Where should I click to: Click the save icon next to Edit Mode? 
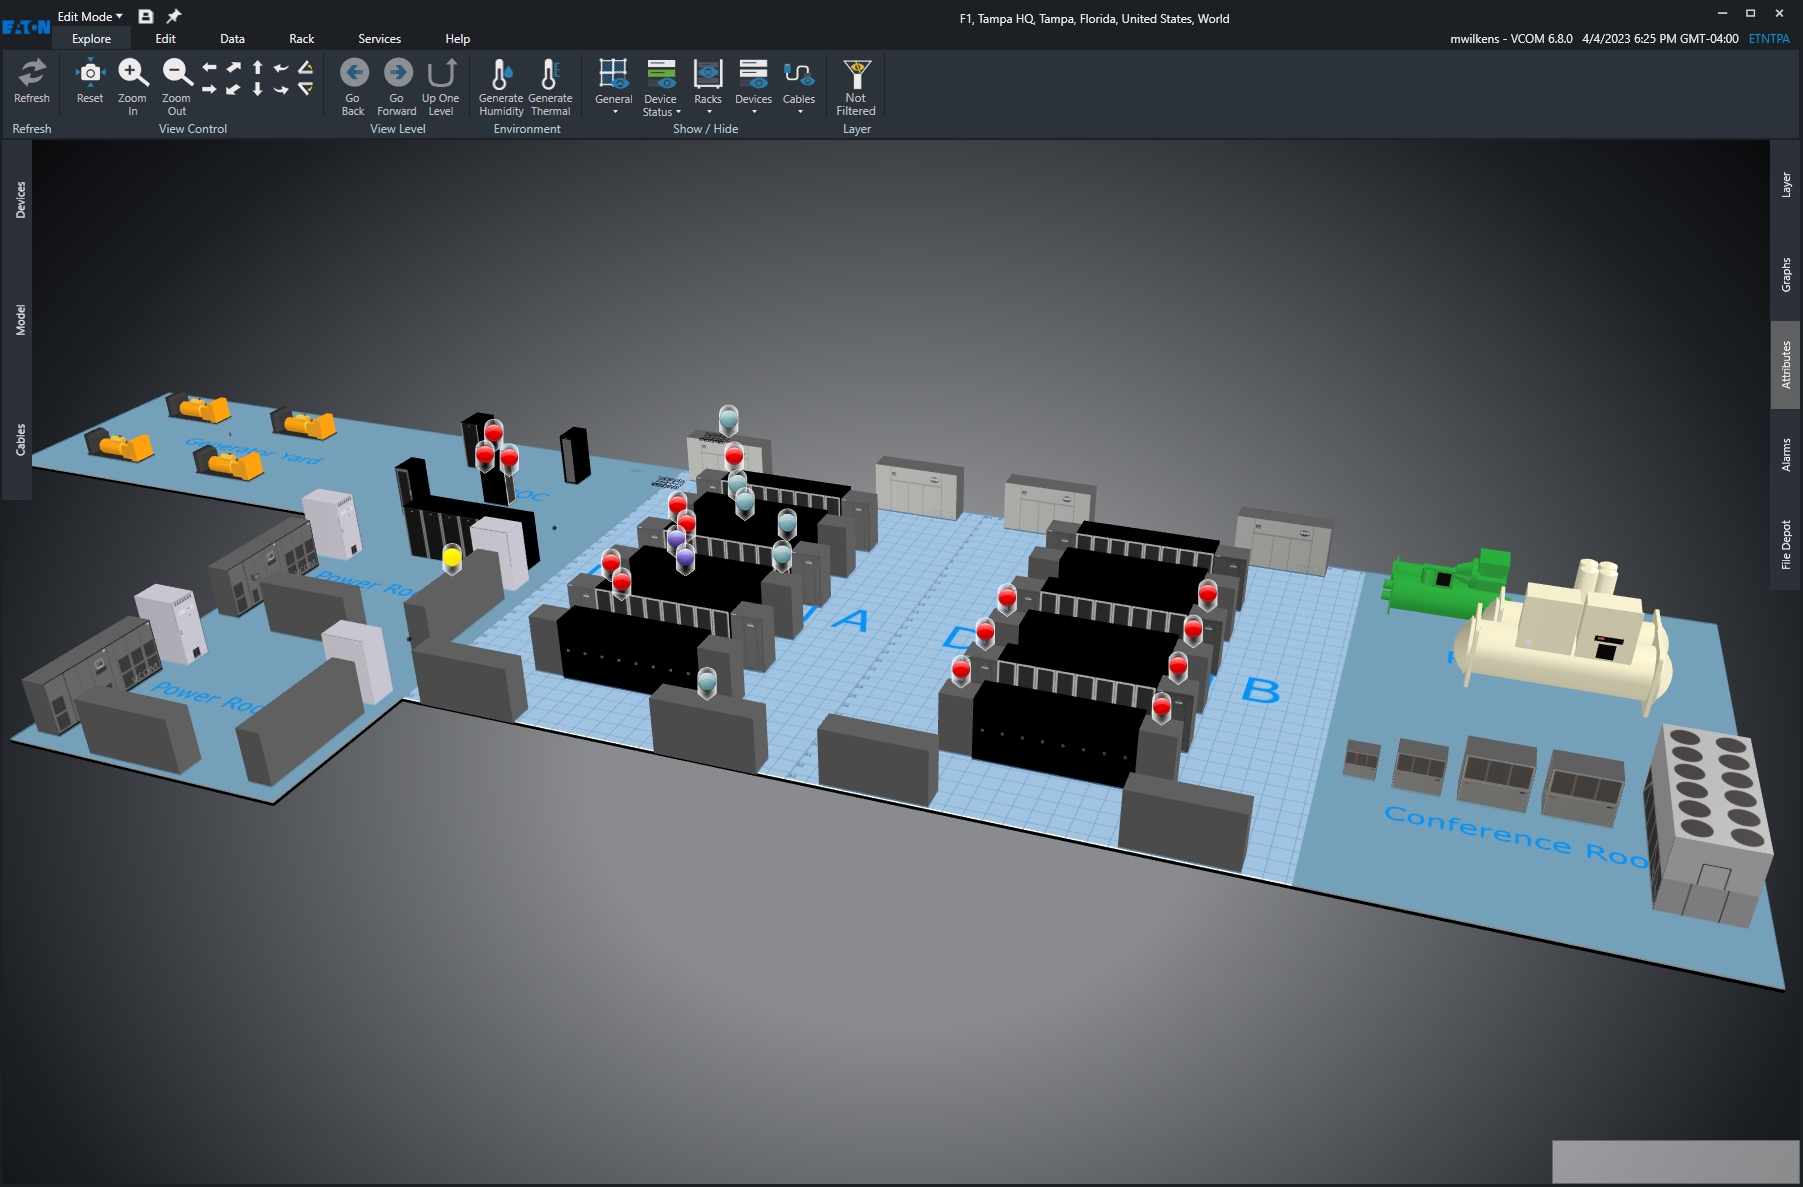pyautogui.click(x=145, y=15)
